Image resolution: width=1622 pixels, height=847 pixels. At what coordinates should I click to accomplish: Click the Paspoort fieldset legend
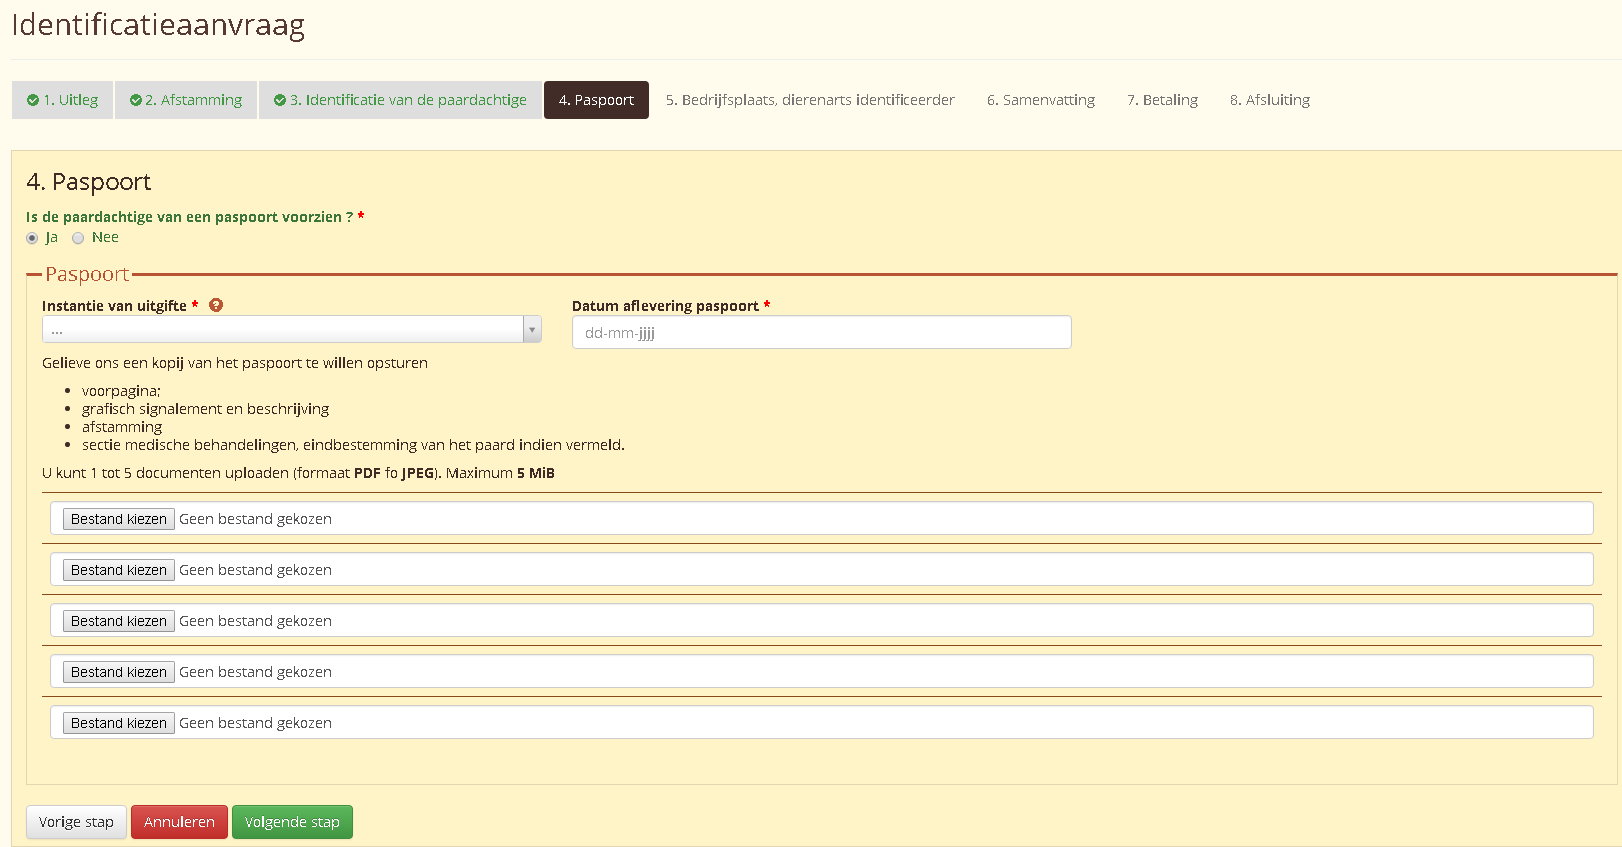tap(87, 274)
